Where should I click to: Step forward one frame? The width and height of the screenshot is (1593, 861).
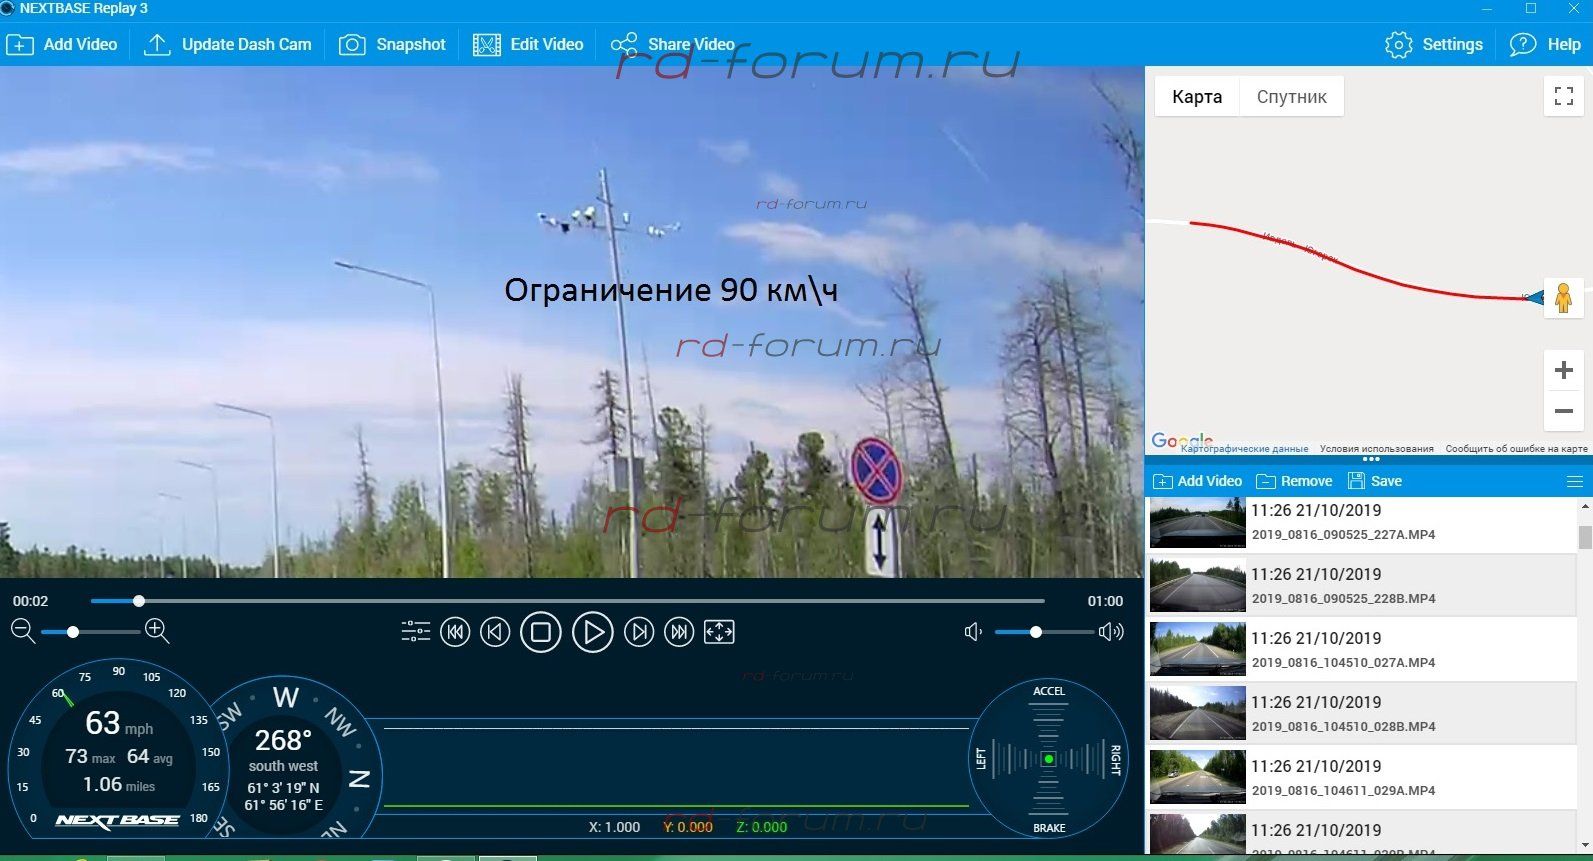(x=639, y=632)
